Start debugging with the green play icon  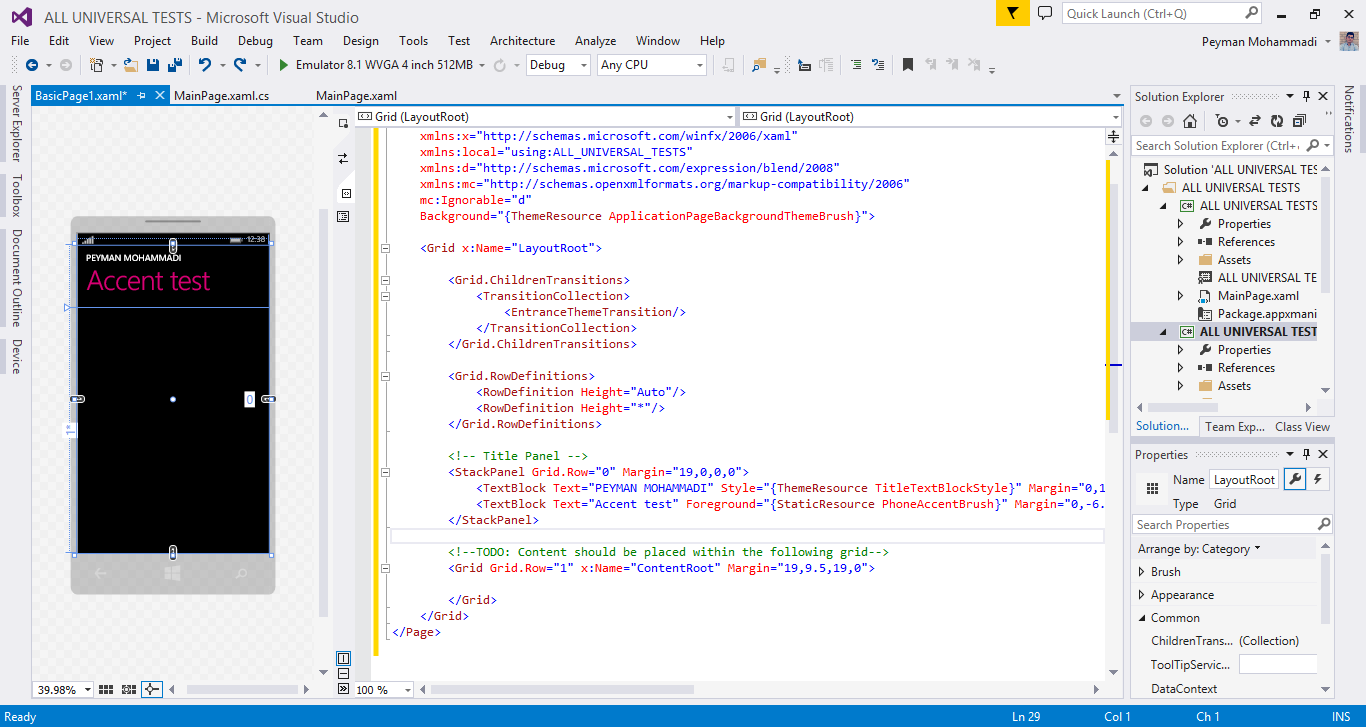[x=283, y=65]
